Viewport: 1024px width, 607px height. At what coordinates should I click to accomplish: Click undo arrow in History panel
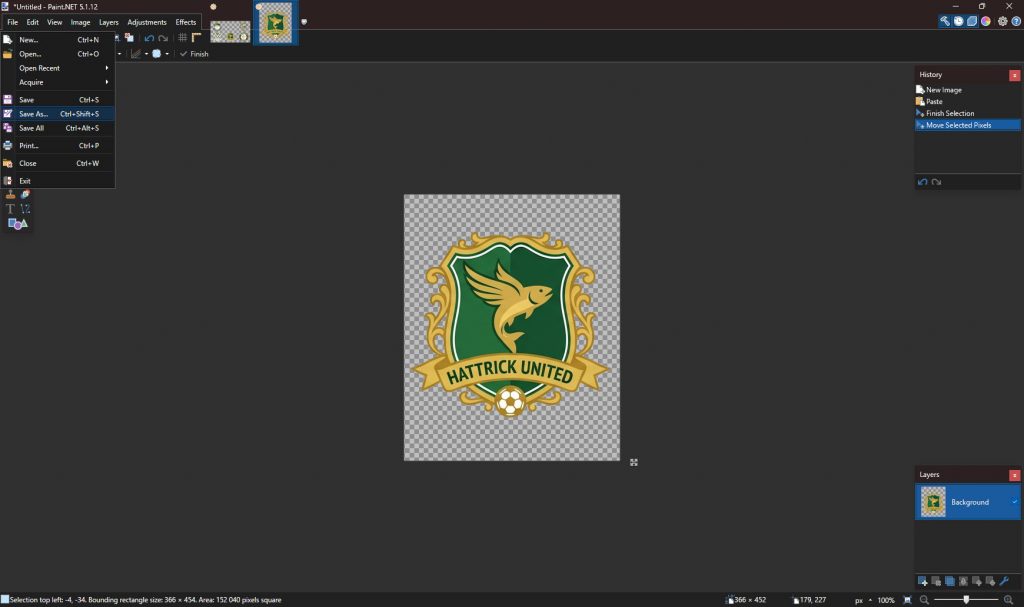923,182
